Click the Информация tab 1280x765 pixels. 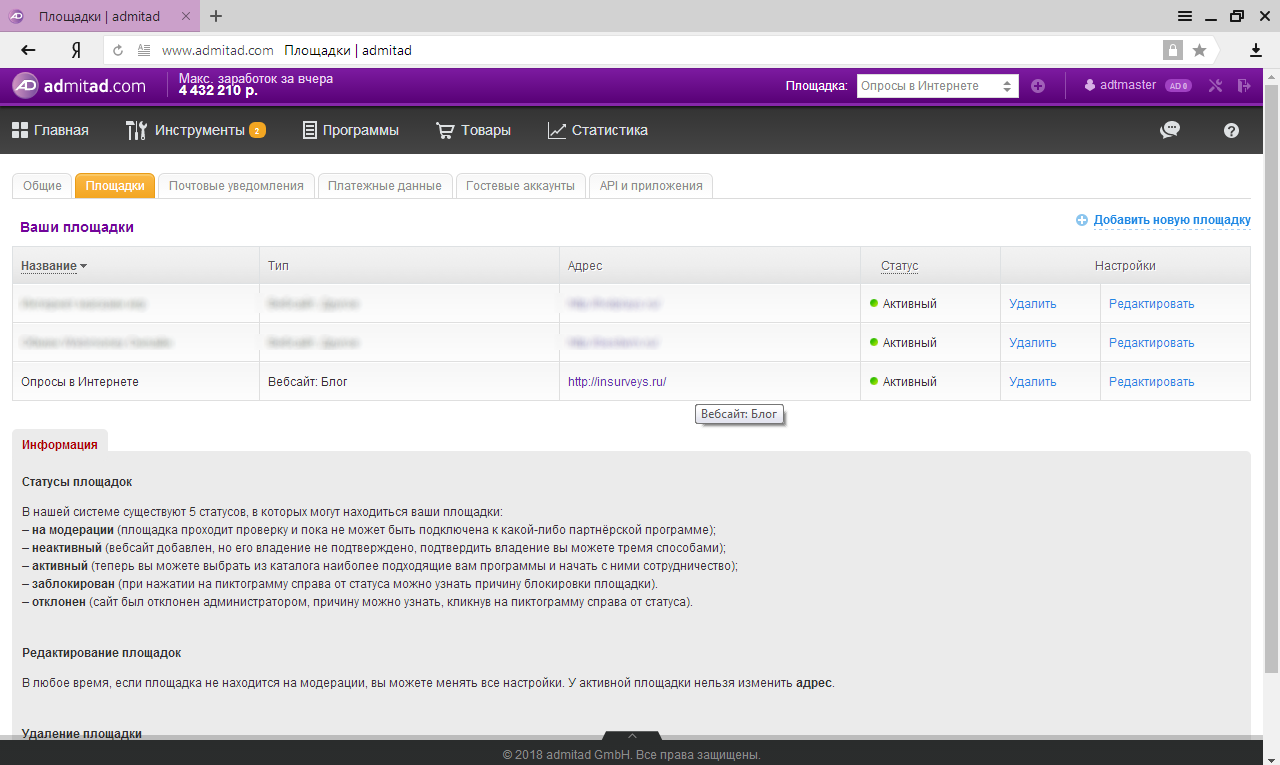60,445
